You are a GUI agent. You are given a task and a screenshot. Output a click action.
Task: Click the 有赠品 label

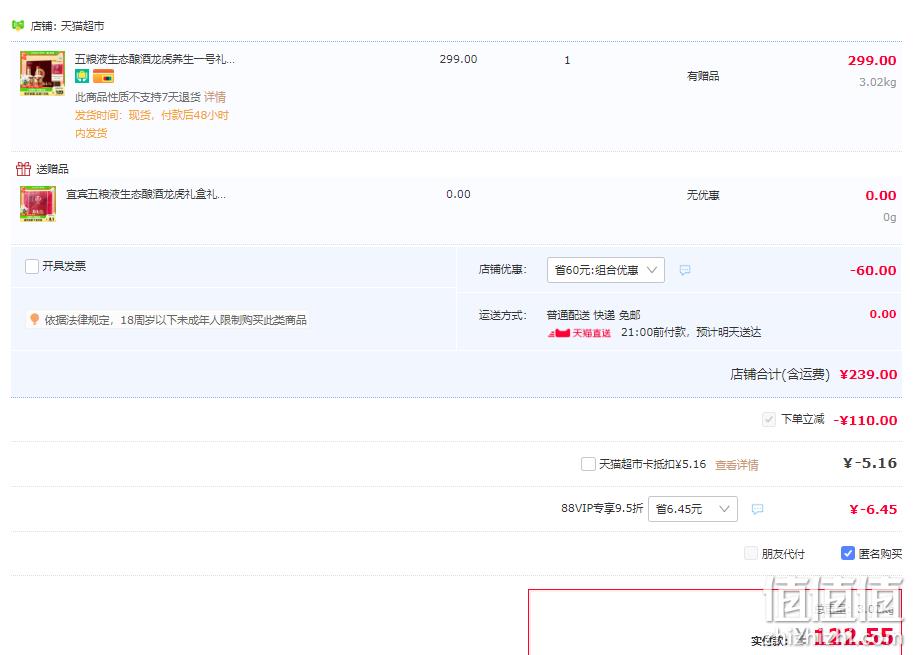tap(703, 76)
